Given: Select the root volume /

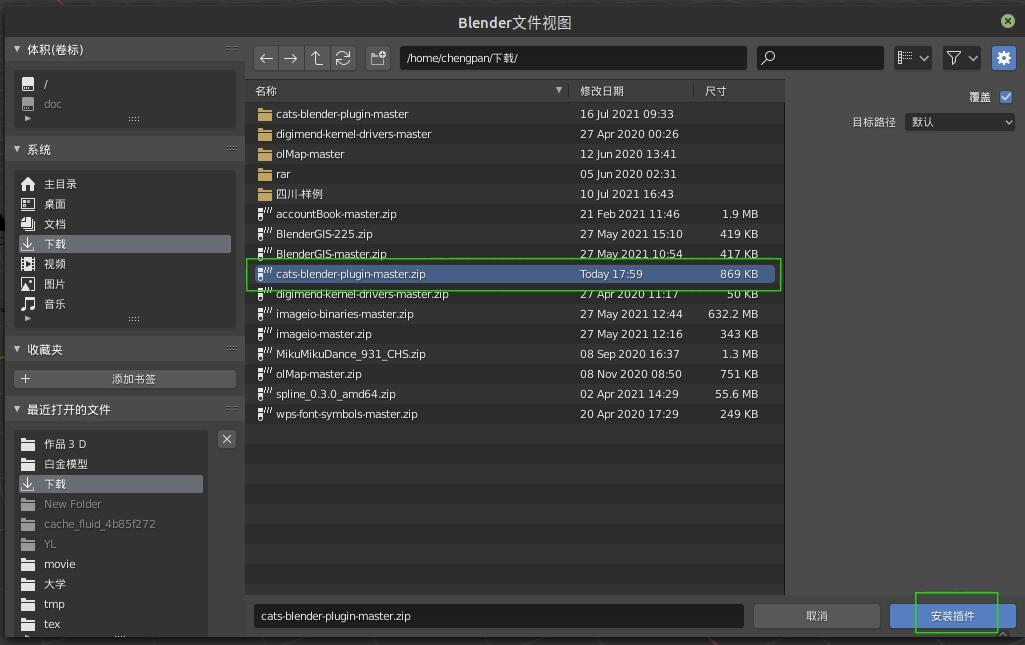Looking at the screenshot, I should [125, 84].
